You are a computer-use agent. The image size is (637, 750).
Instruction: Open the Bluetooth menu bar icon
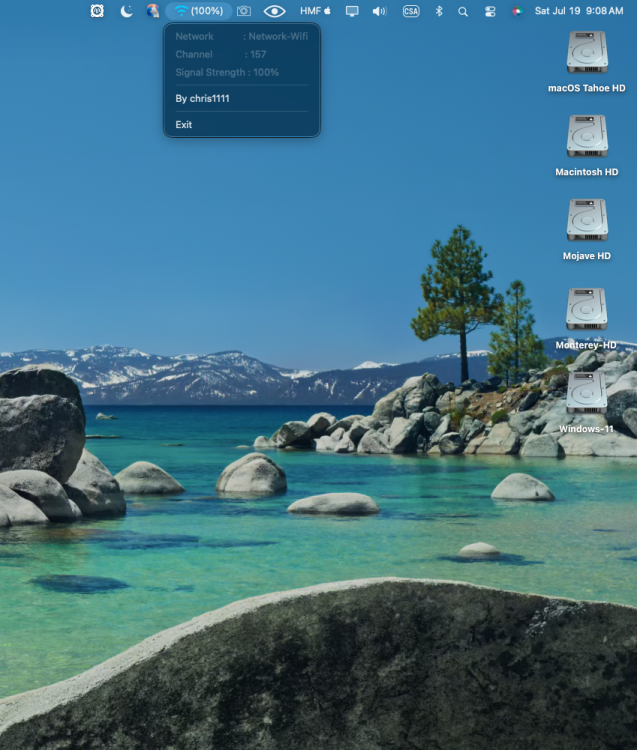[x=439, y=11]
